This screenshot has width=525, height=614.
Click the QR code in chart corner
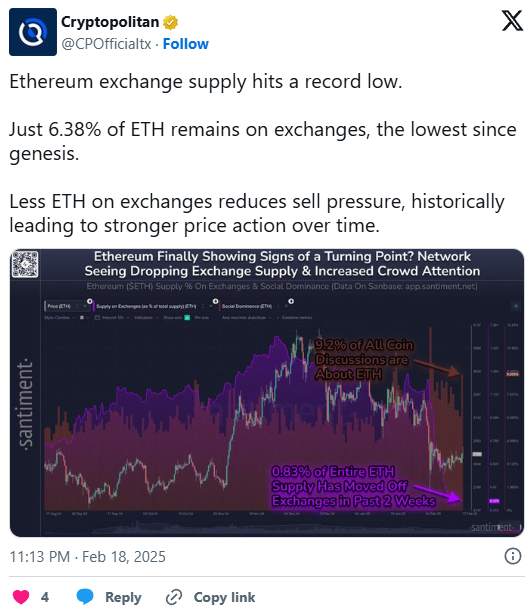click(x=25, y=264)
